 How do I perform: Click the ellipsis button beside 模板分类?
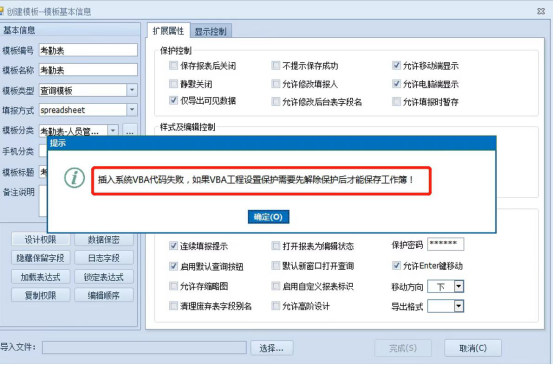[130, 132]
